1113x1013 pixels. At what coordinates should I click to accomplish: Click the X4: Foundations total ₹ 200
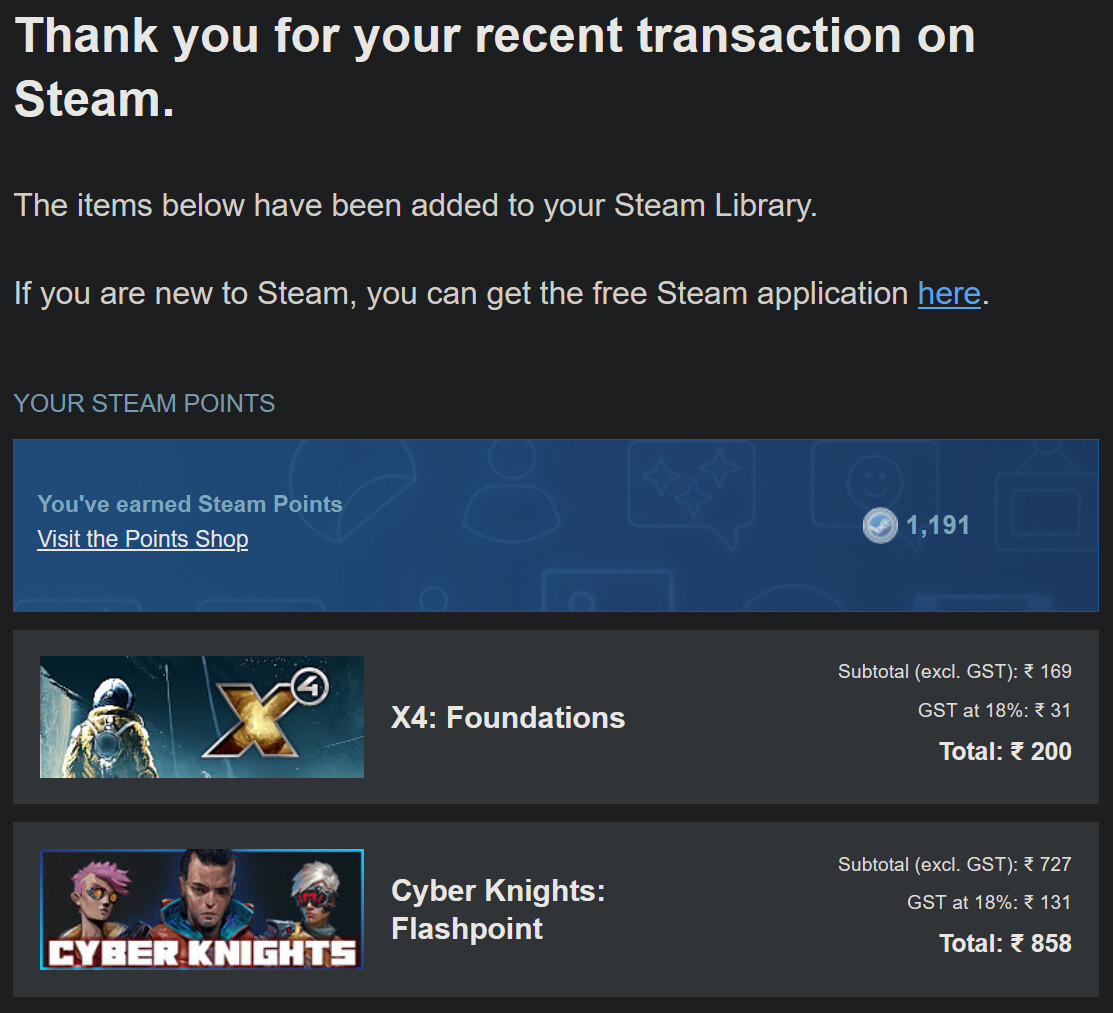point(1005,752)
